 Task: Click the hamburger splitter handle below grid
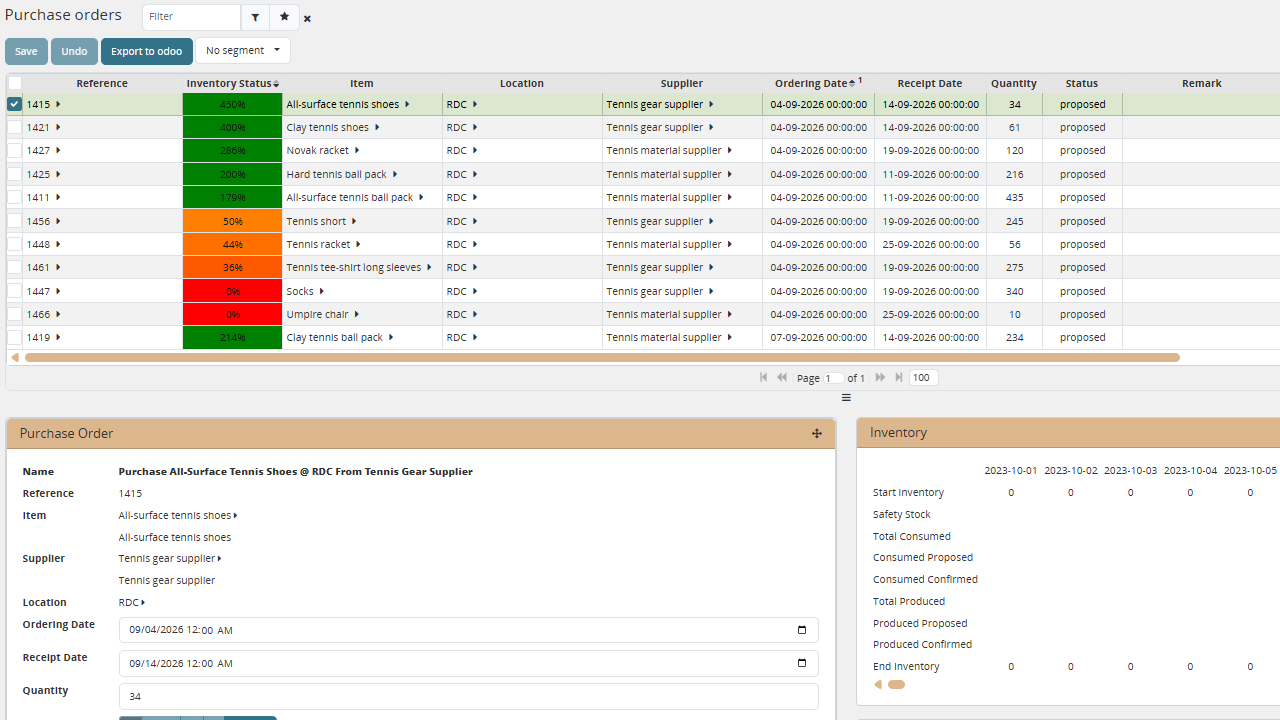[x=846, y=398]
